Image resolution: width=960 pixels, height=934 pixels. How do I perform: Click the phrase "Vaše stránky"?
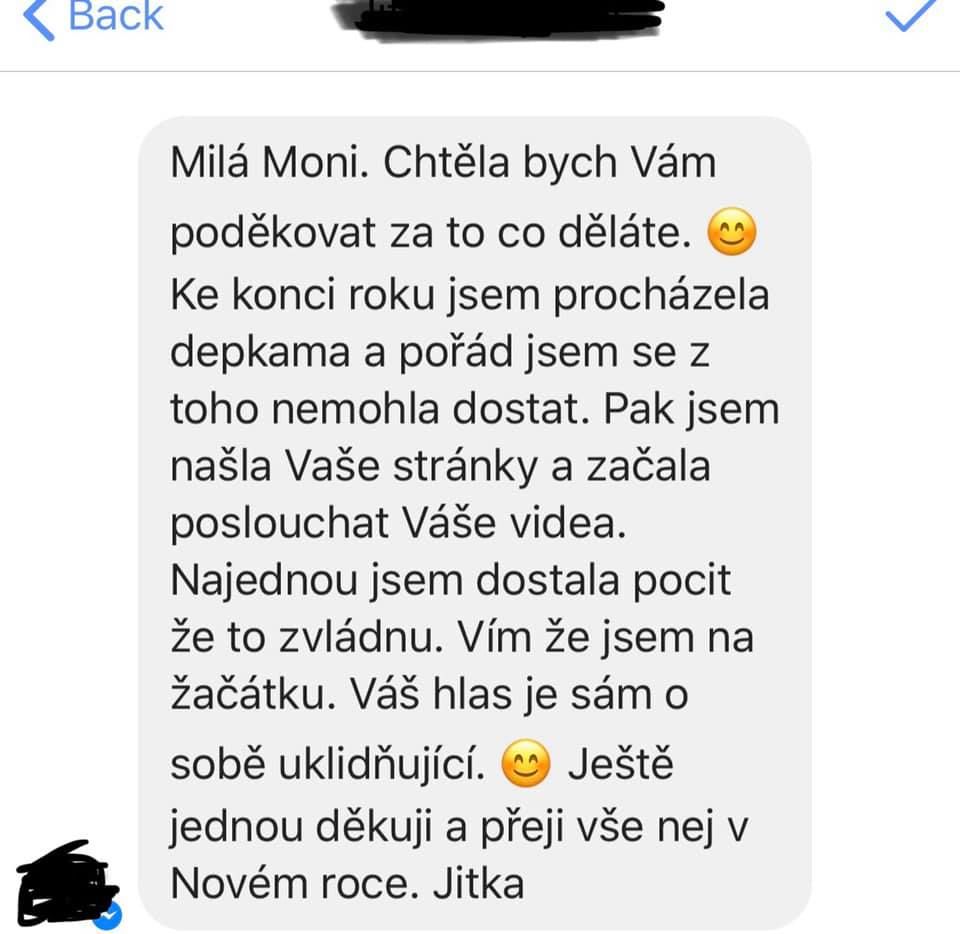411,466
